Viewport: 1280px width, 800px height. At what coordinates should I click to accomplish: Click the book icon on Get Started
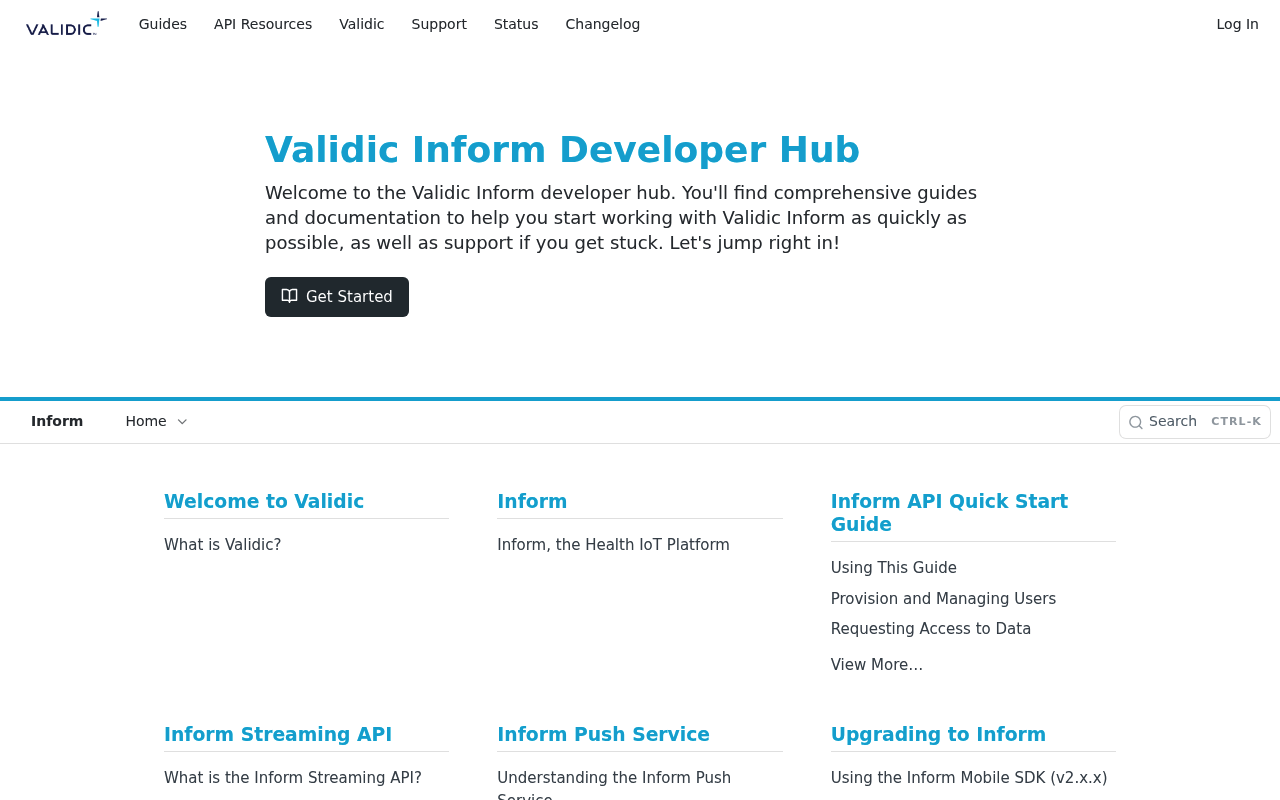point(289,296)
